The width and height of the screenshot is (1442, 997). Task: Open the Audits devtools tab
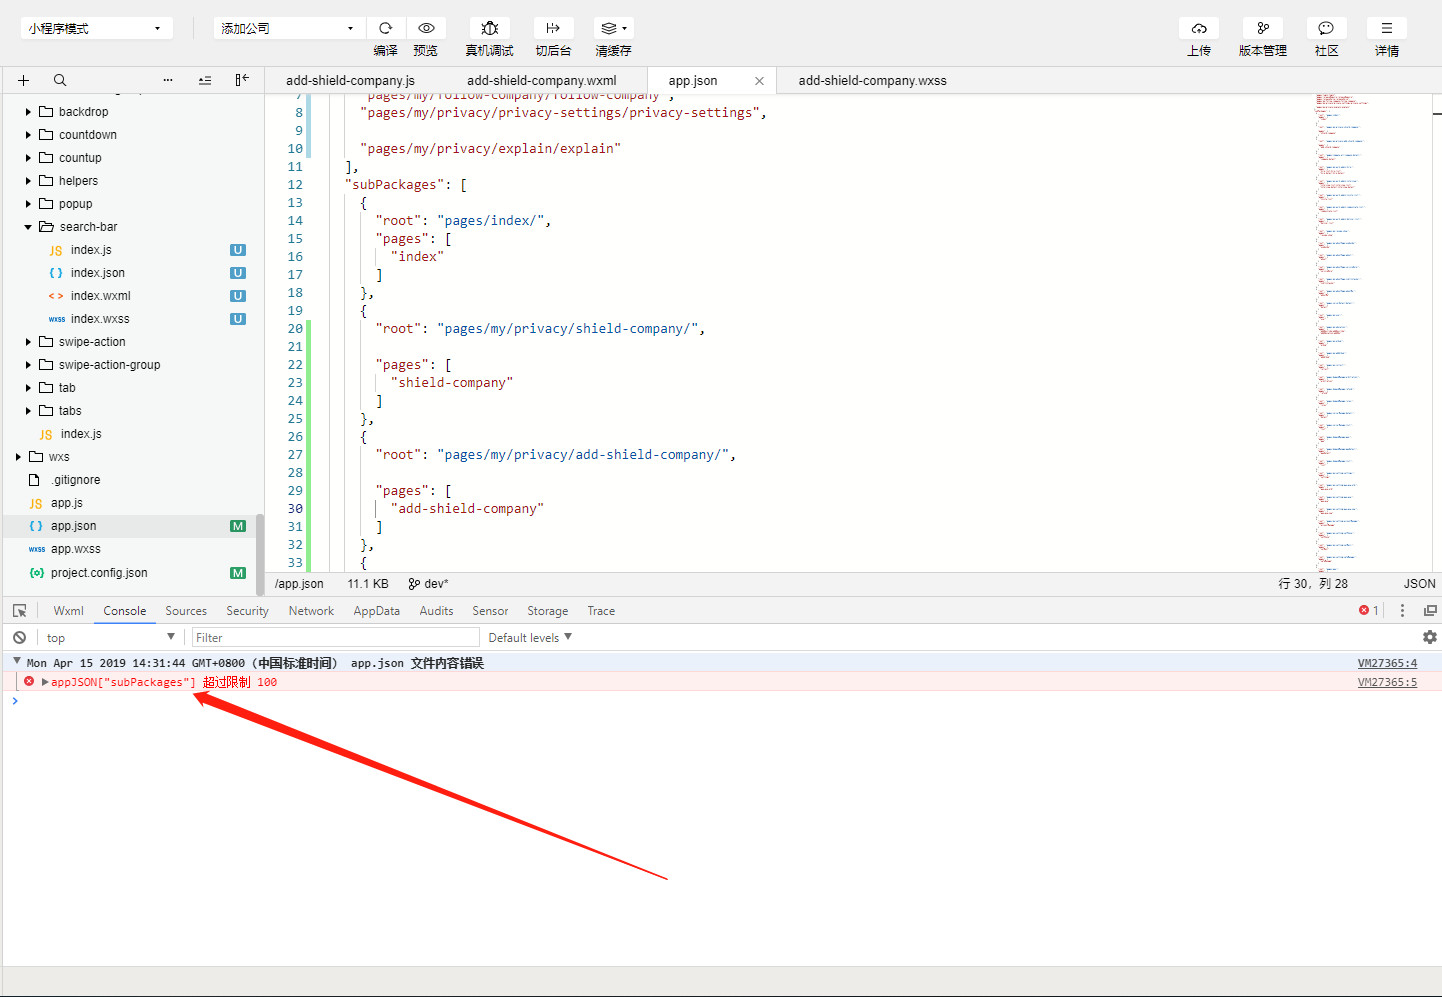coord(436,611)
